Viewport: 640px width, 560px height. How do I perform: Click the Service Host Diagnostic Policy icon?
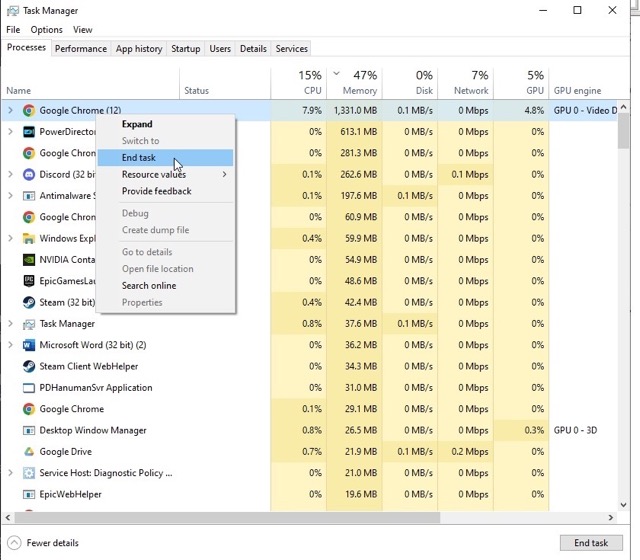pos(29,473)
